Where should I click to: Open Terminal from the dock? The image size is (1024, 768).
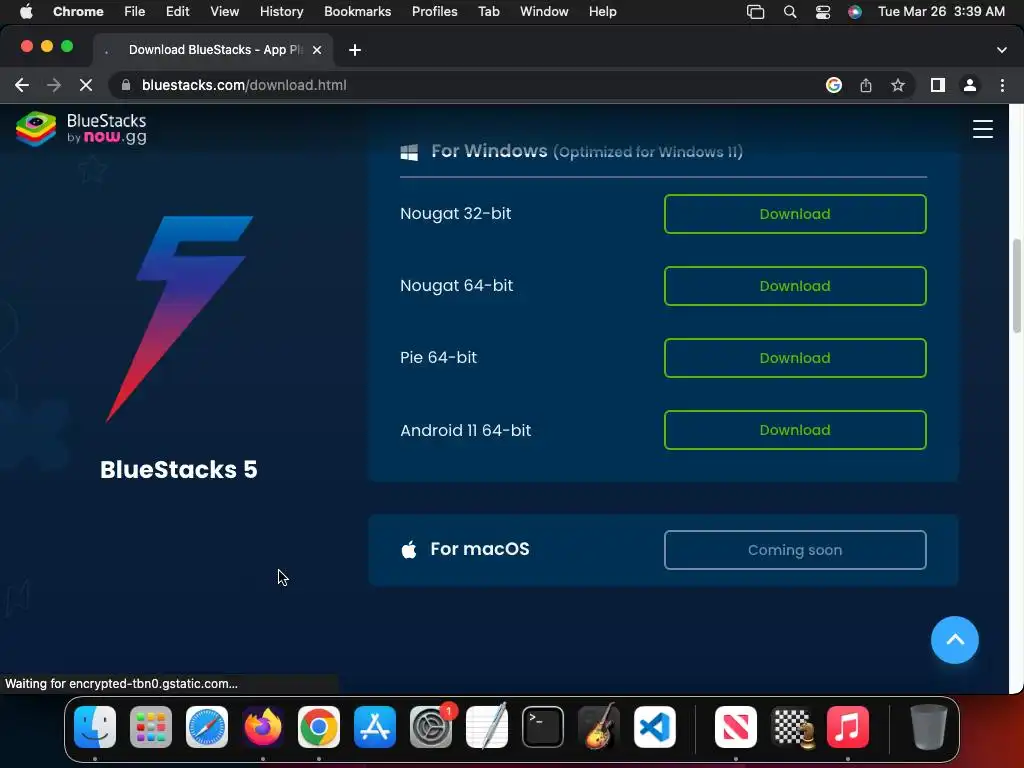pos(543,727)
